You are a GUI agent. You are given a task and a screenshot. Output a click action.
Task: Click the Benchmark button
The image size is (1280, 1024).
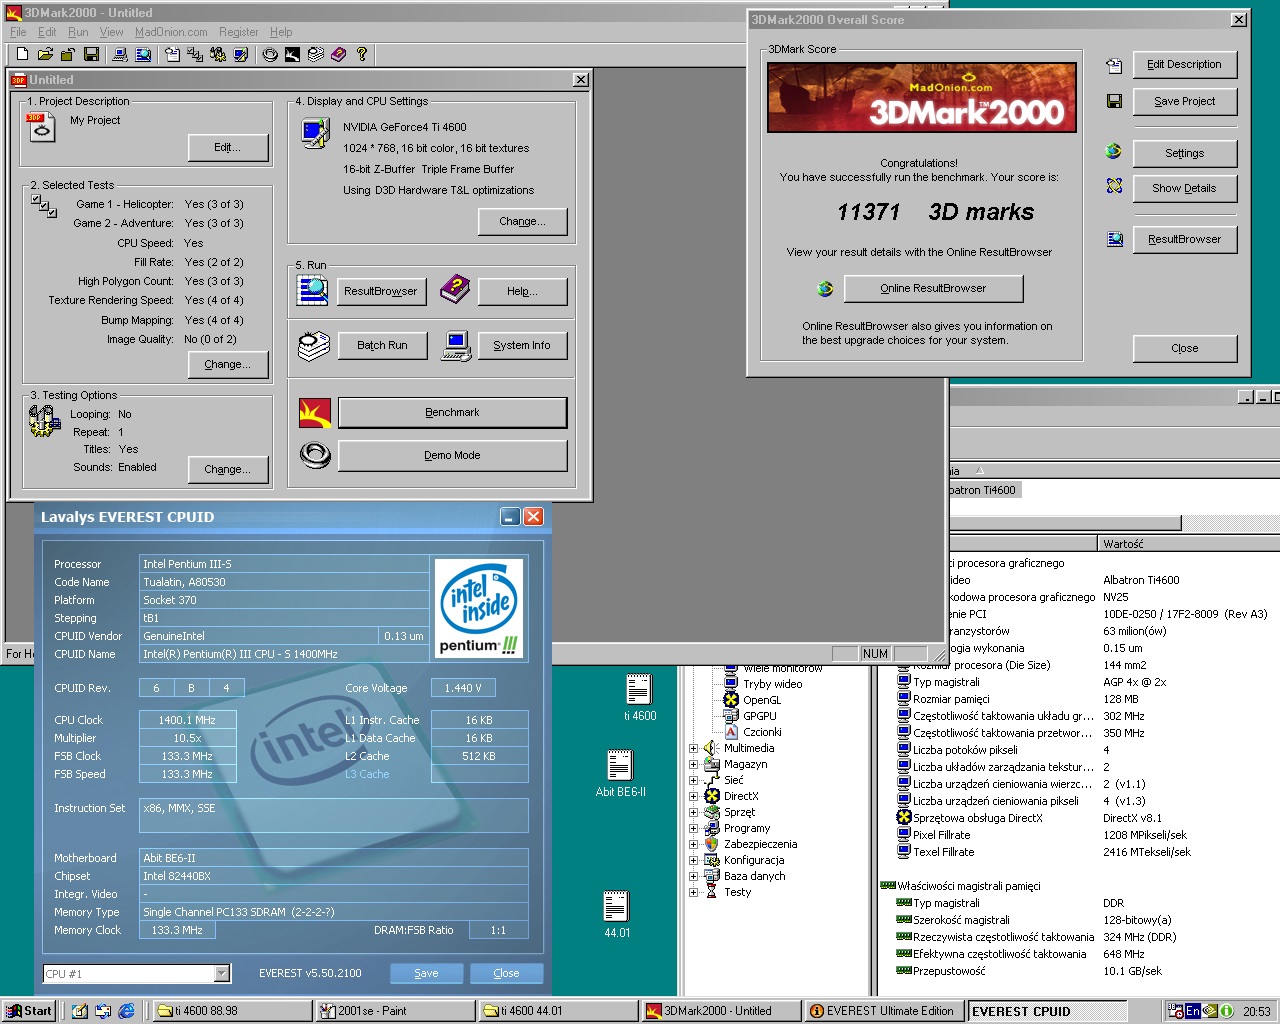[x=452, y=412]
